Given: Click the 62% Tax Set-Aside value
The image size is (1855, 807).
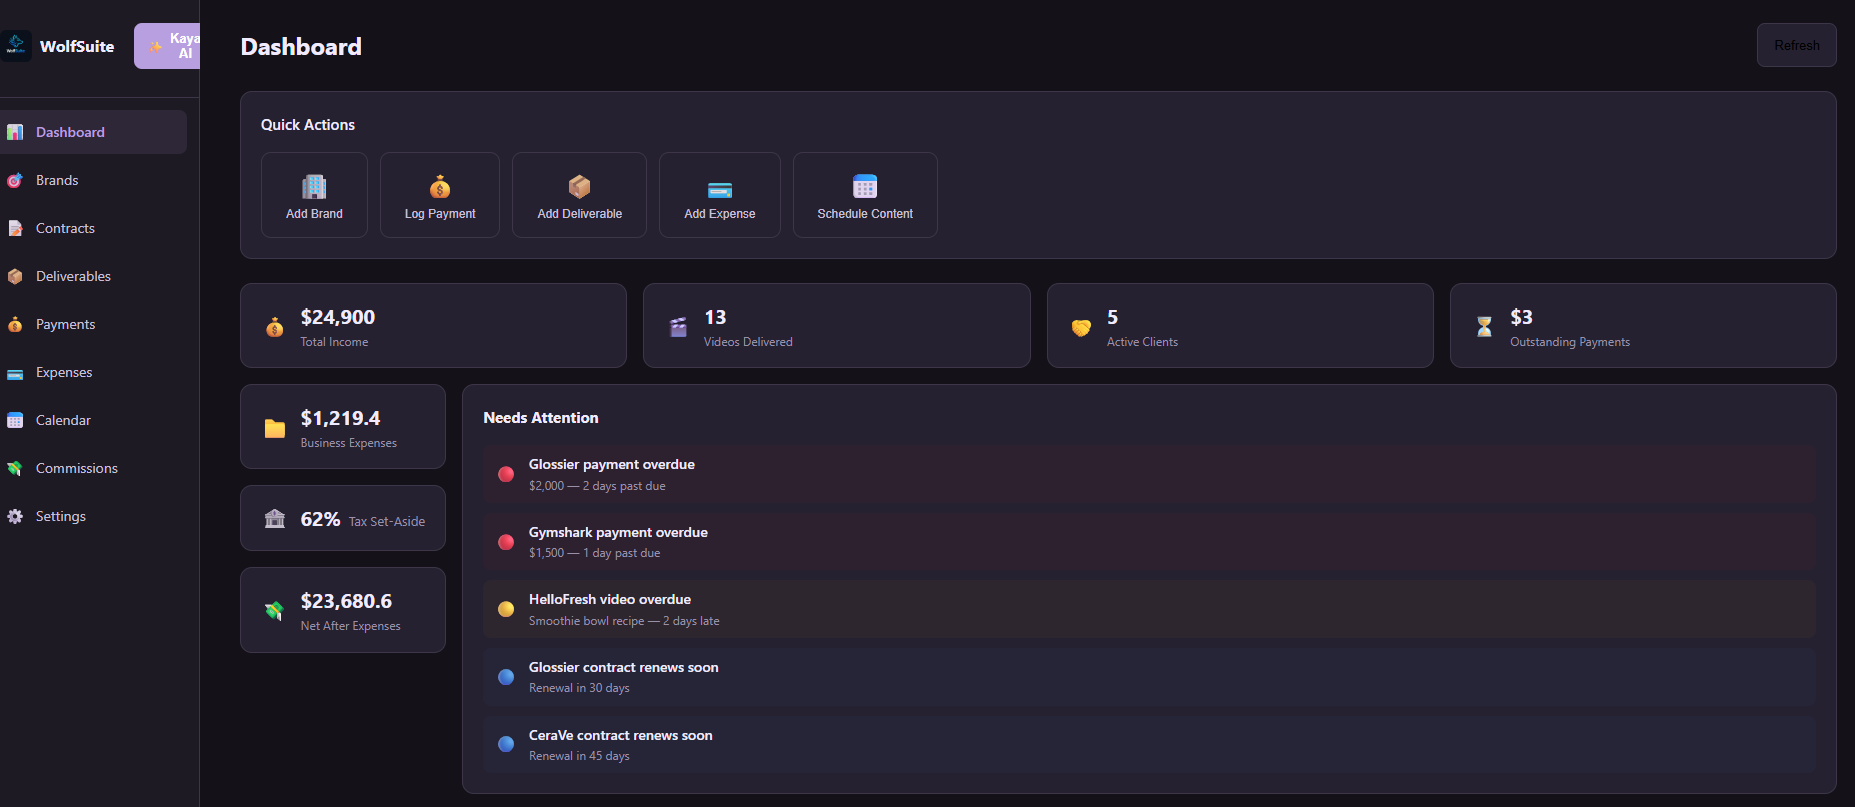Looking at the screenshot, I should click(x=320, y=519).
